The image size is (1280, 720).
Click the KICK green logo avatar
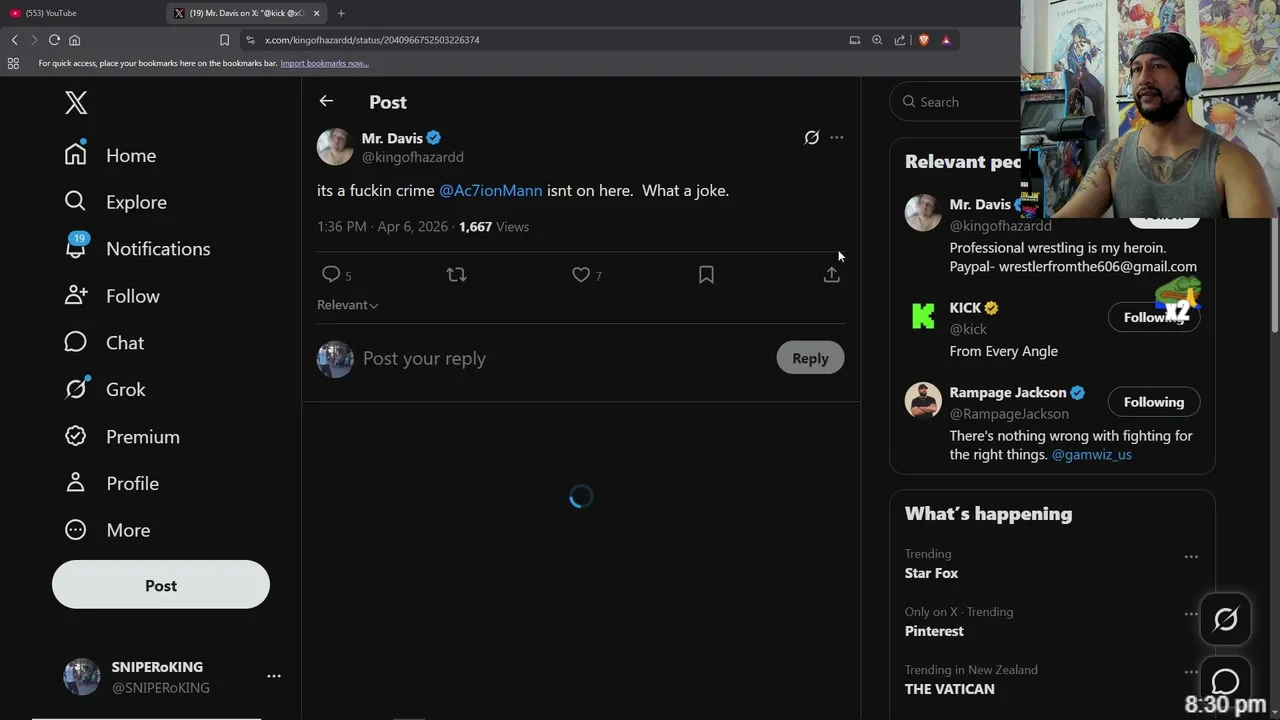coord(923,317)
